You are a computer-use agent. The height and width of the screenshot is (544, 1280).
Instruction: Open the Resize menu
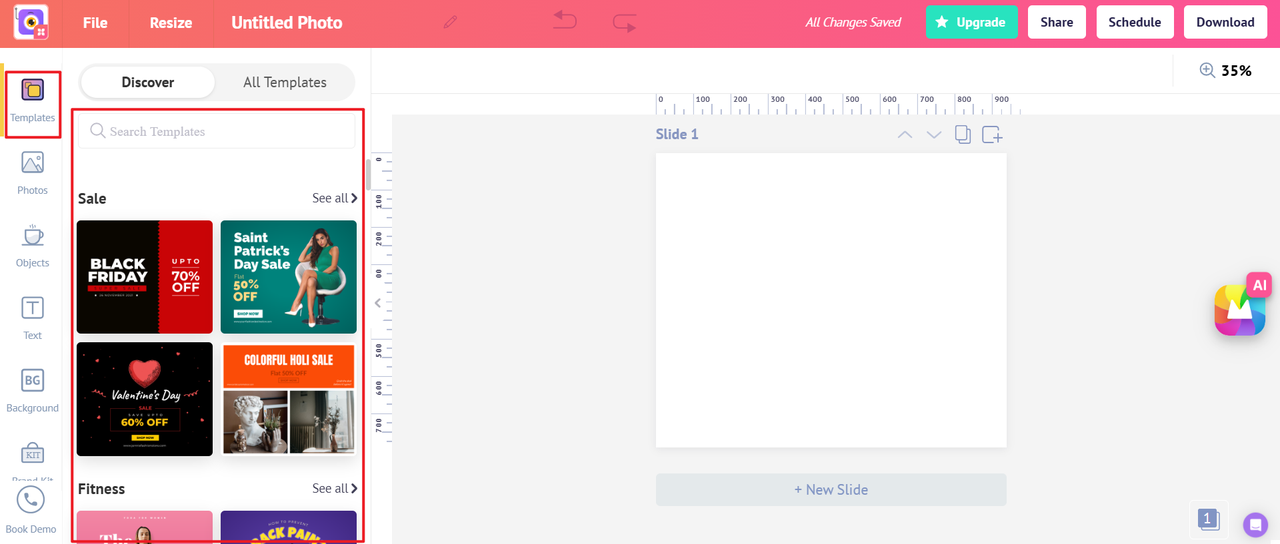(x=171, y=22)
